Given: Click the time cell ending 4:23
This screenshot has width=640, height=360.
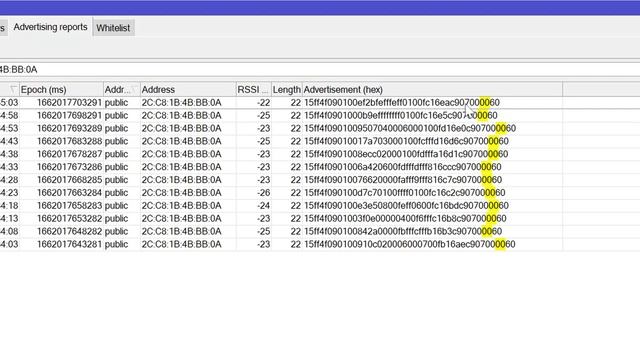Looking at the screenshot, I should point(9,193).
